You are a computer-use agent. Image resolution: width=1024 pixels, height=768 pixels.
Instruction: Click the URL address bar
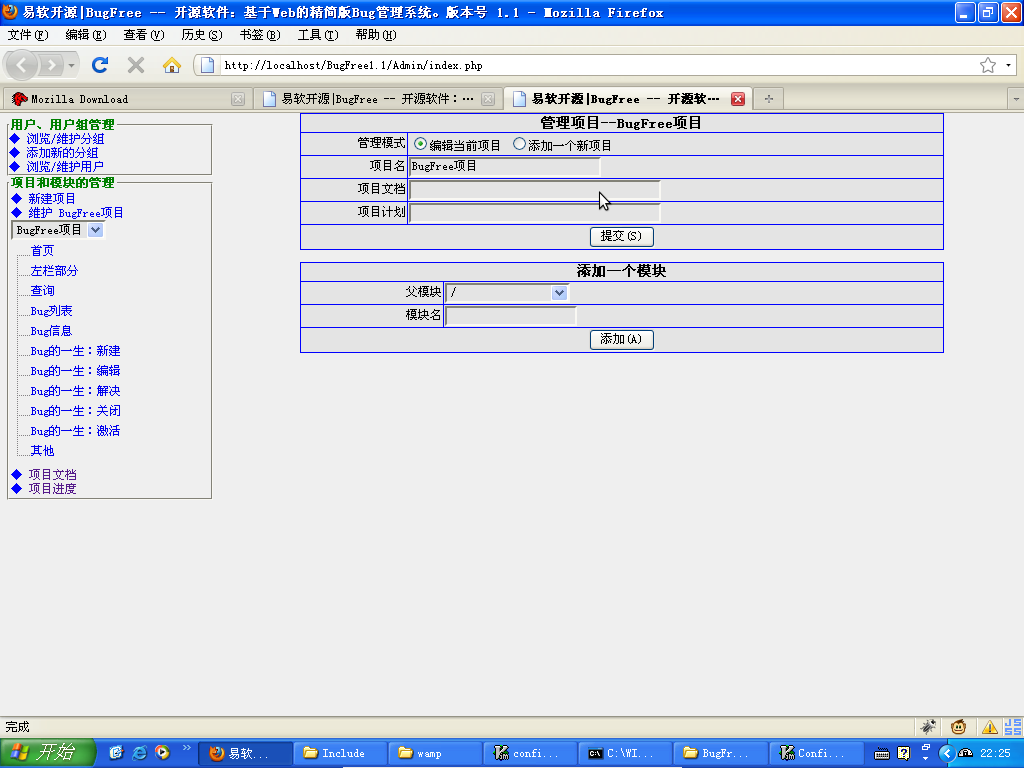coord(598,65)
